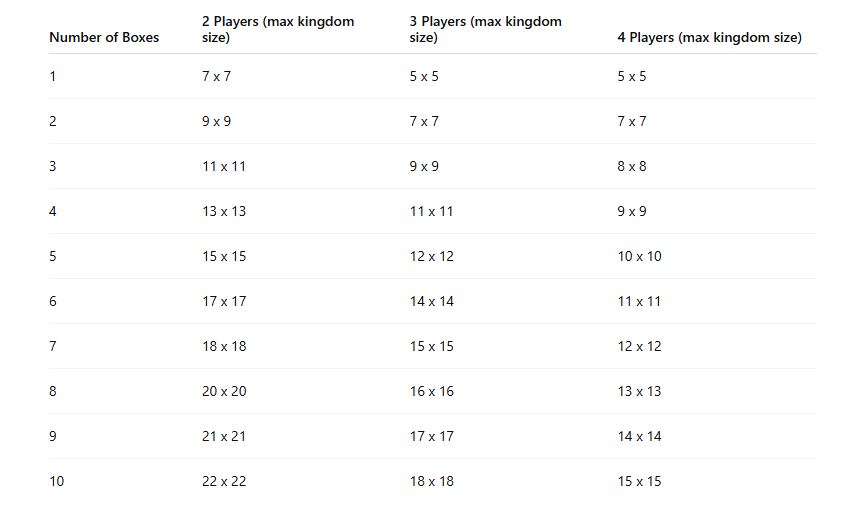Select the 12 x 12 cell under 3 Players

[432, 256]
